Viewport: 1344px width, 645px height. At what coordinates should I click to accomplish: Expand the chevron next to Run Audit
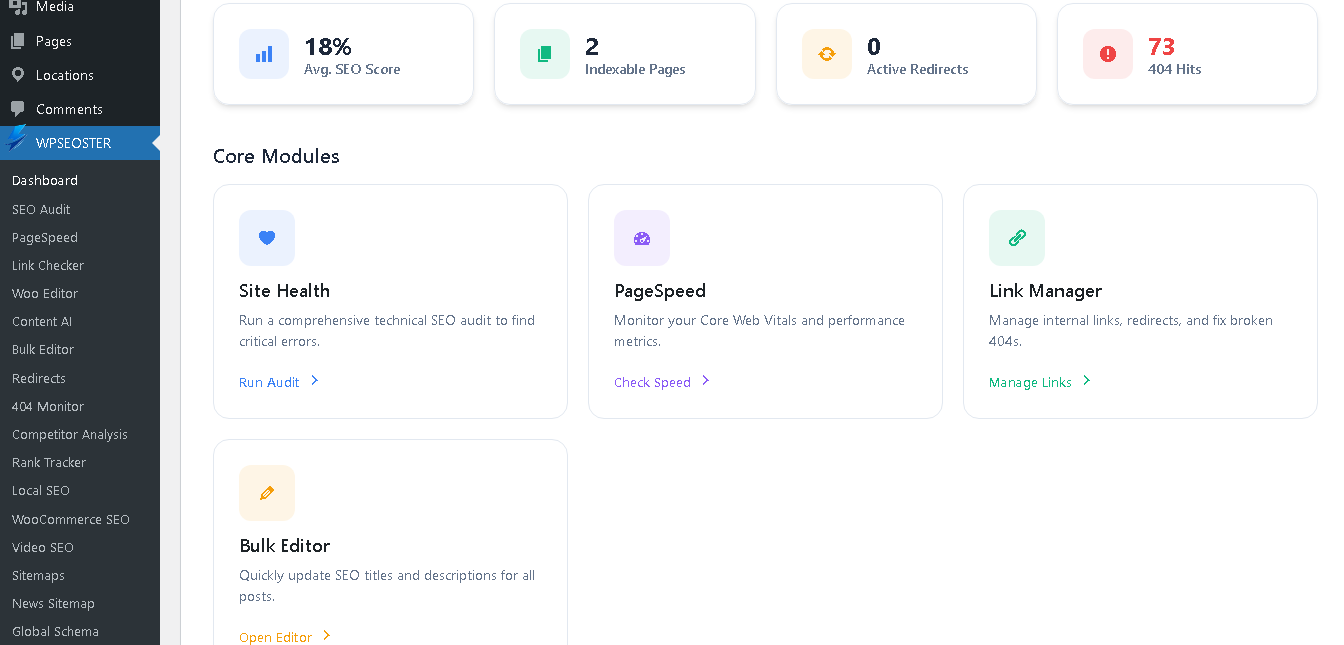(x=315, y=381)
